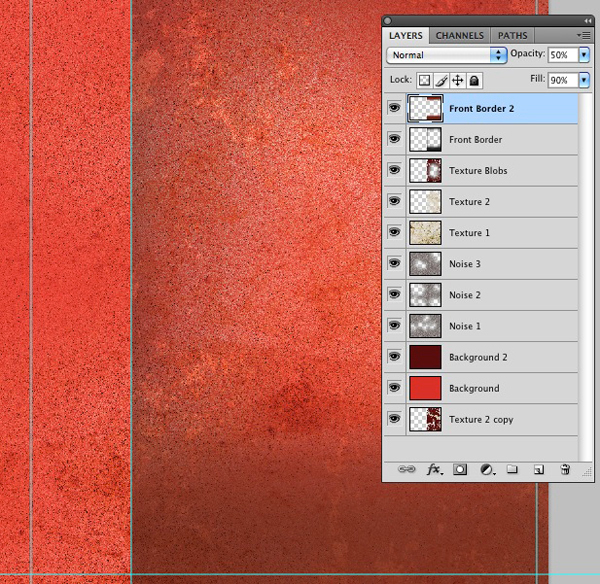Lock transparent pixels
Image resolution: width=600 pixels, height=584 pixels.
click(x=424, y=80)
